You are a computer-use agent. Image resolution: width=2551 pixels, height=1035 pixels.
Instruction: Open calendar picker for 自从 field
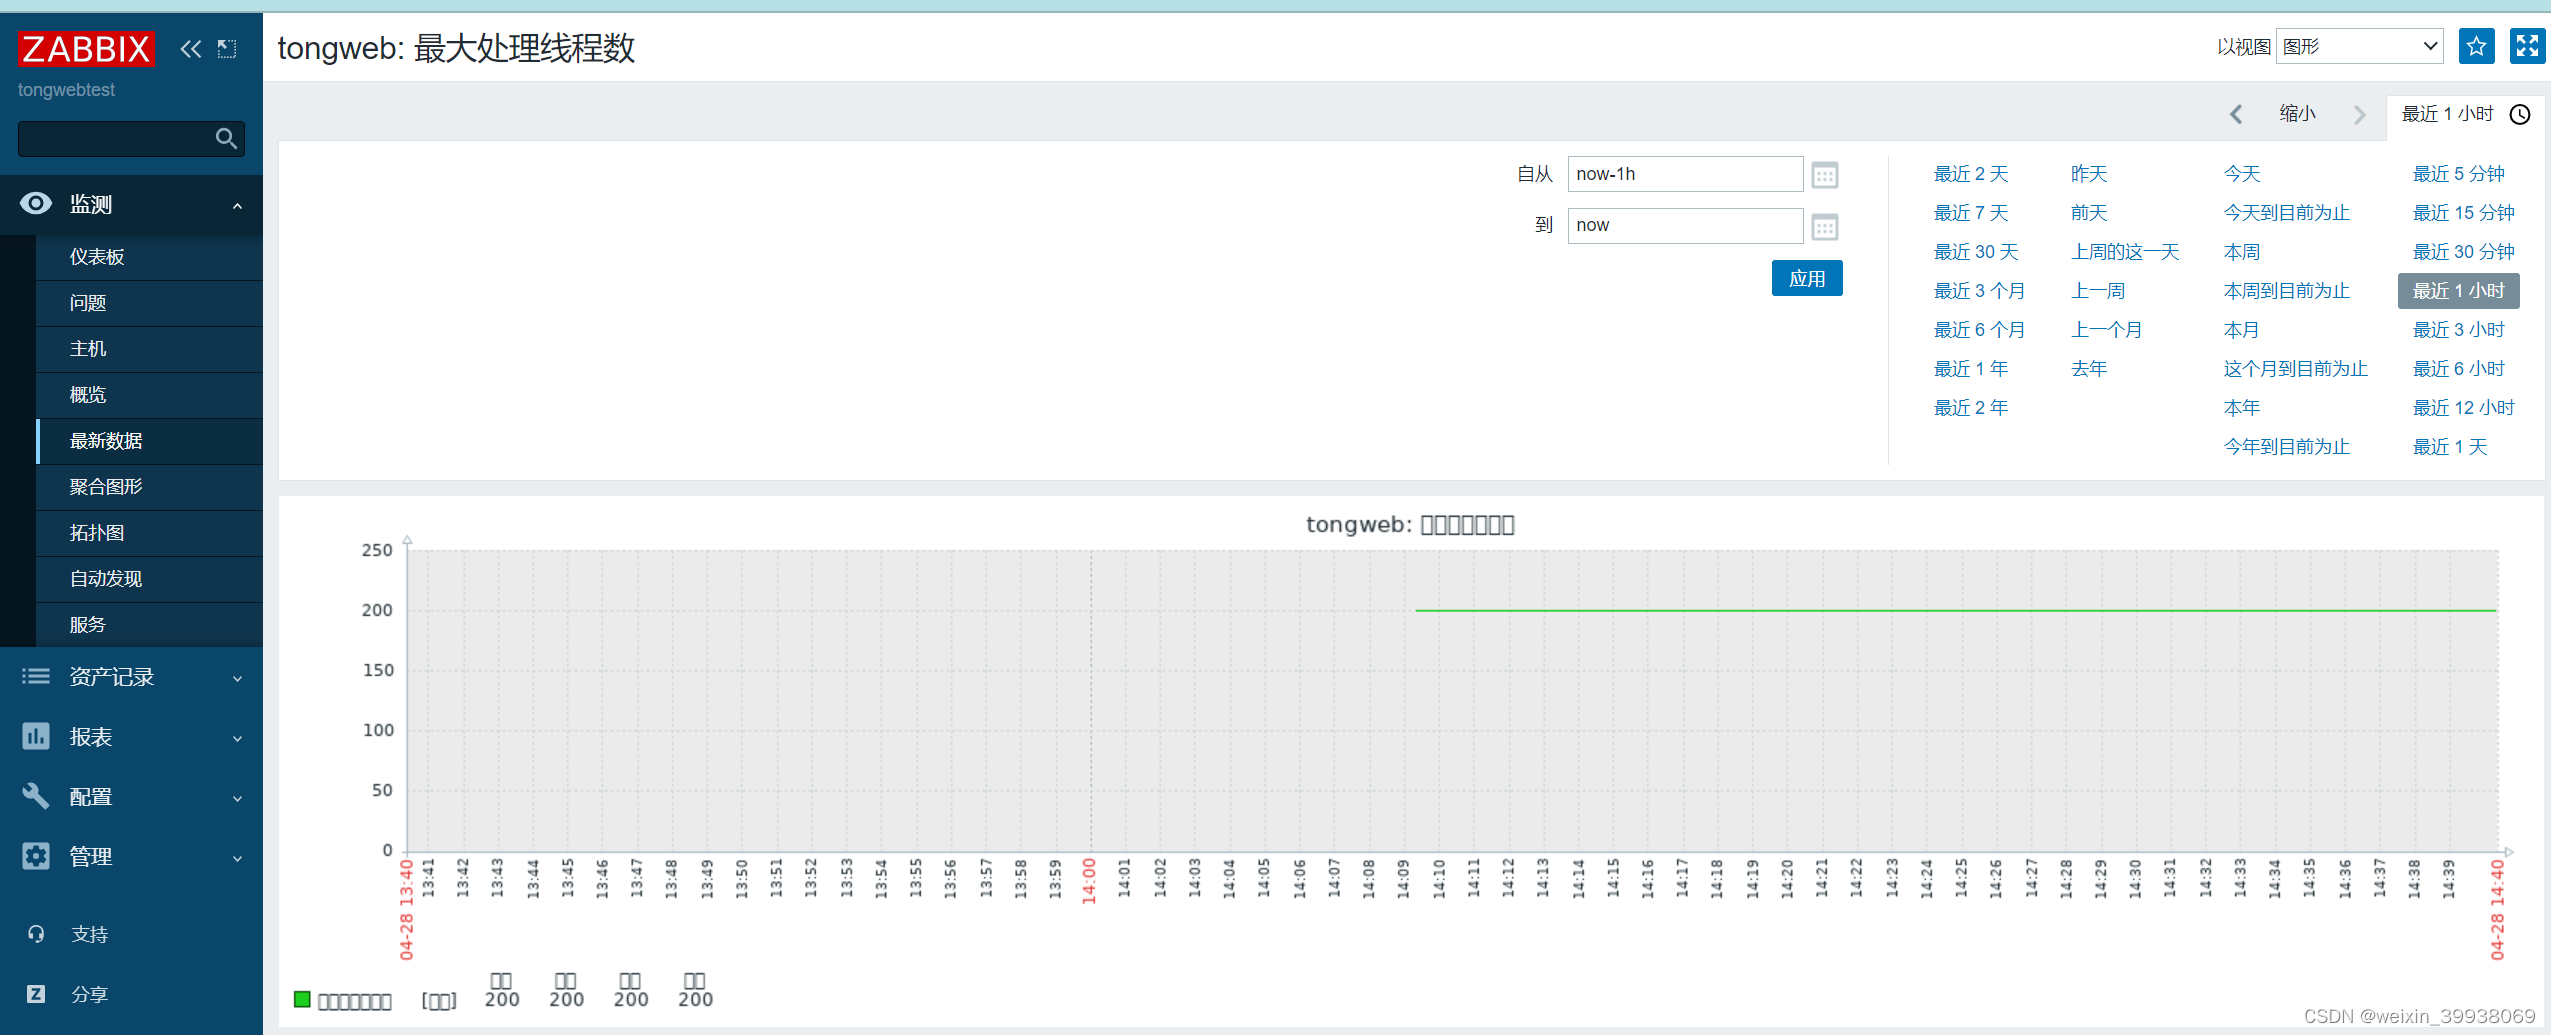tap(1824, 175)
